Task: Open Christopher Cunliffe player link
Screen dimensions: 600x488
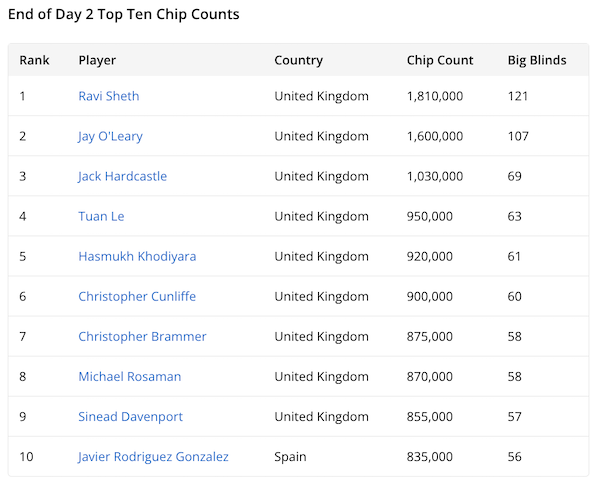Action: pos(137,296)
